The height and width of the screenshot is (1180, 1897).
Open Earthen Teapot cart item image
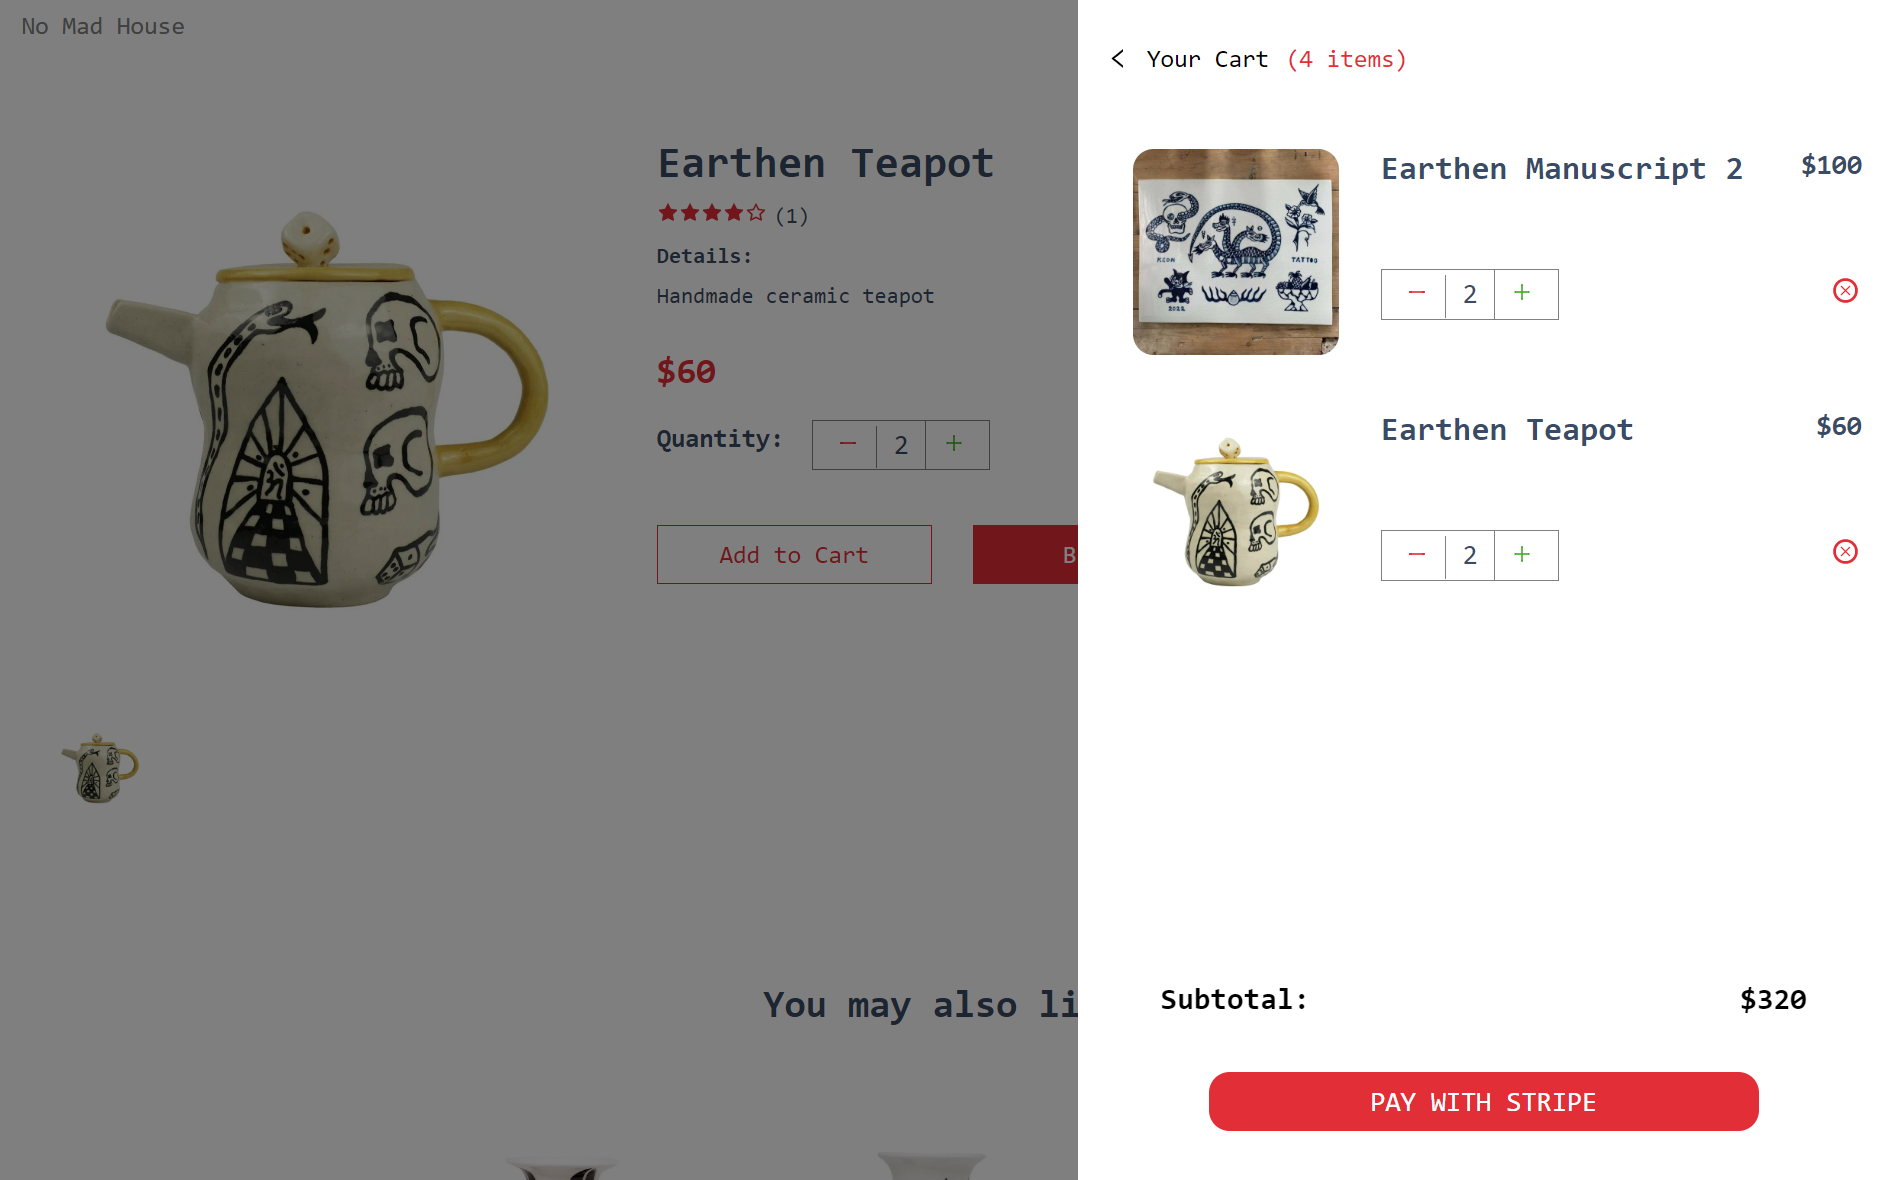(x=1235, y=512)
